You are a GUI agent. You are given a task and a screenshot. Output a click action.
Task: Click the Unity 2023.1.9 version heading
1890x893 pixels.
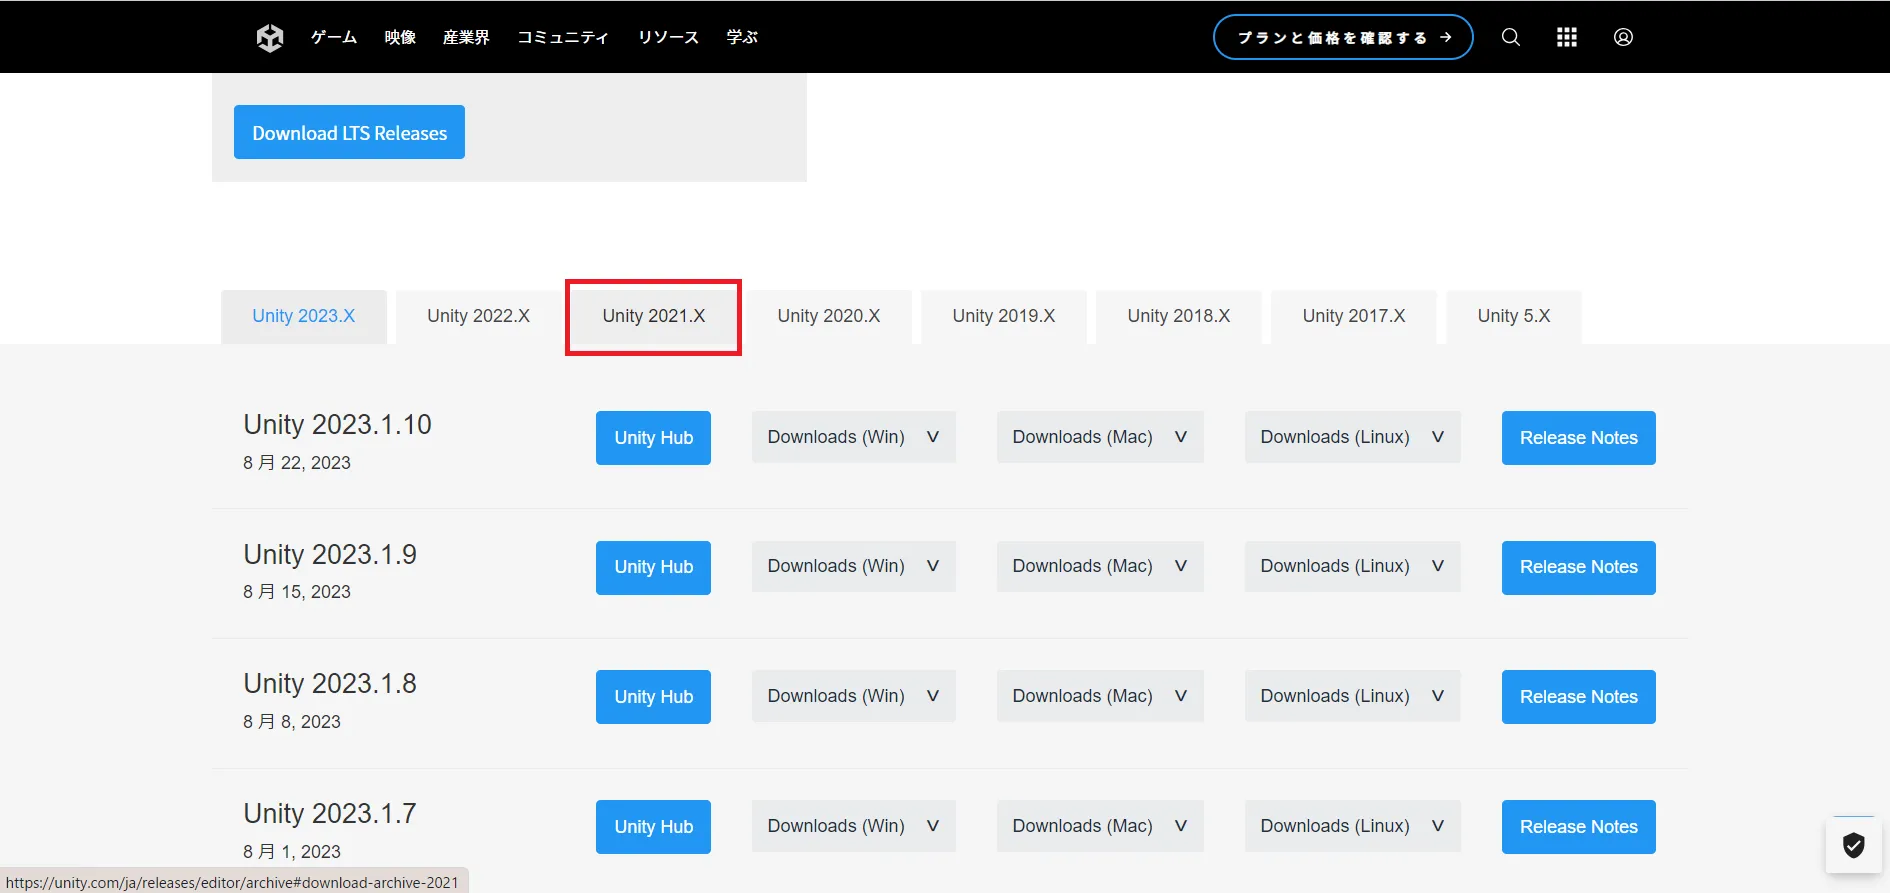(330, 555)
